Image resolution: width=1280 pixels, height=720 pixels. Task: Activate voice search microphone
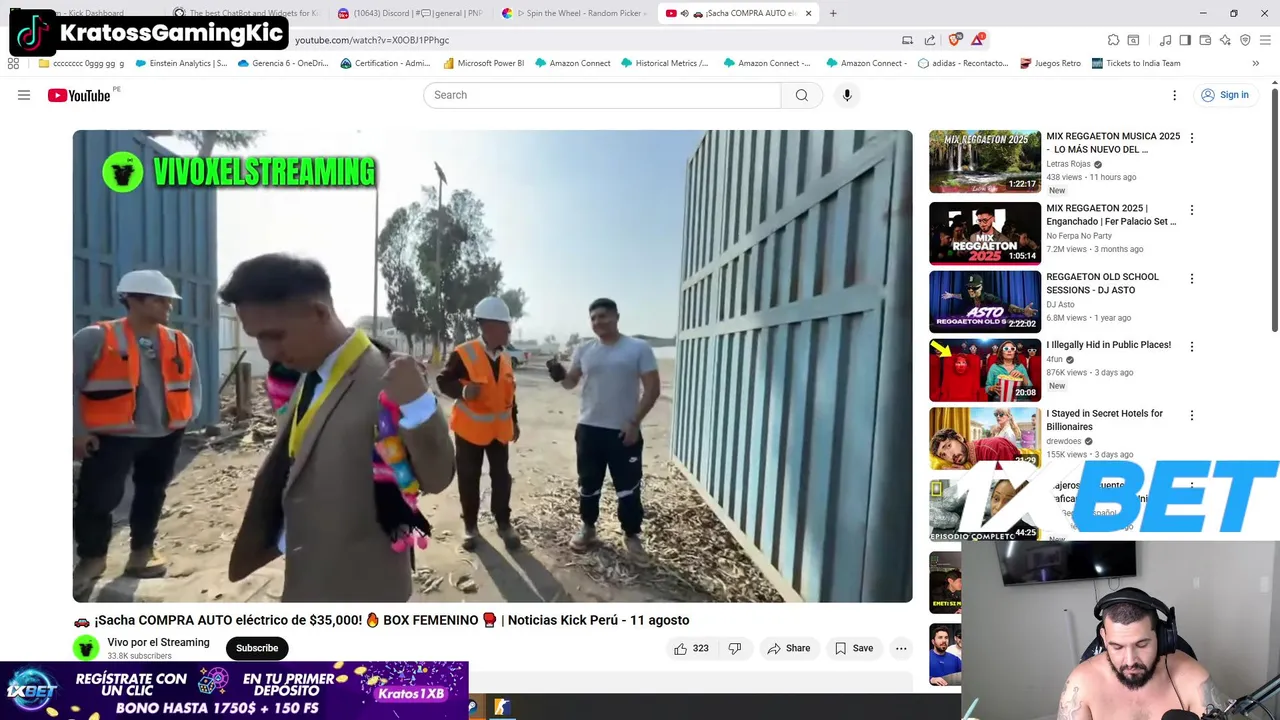847,95
